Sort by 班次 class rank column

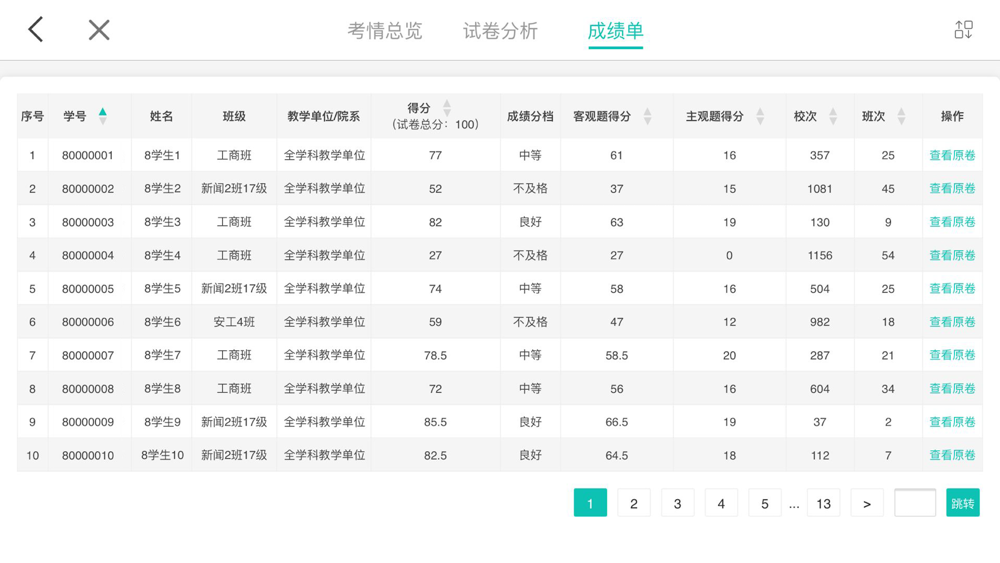pos(901,117)
